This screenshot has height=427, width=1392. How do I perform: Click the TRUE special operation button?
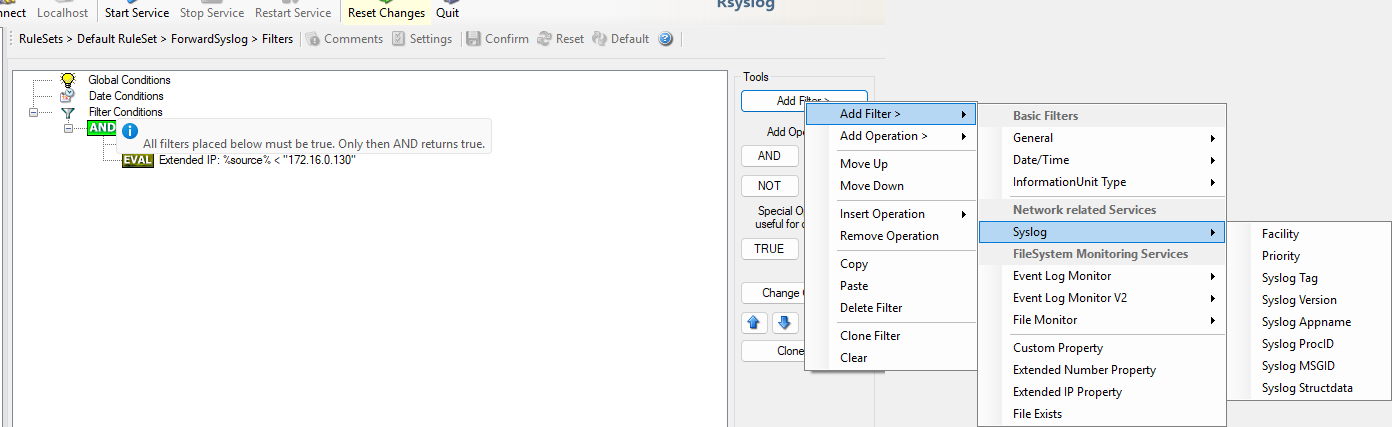769,249
